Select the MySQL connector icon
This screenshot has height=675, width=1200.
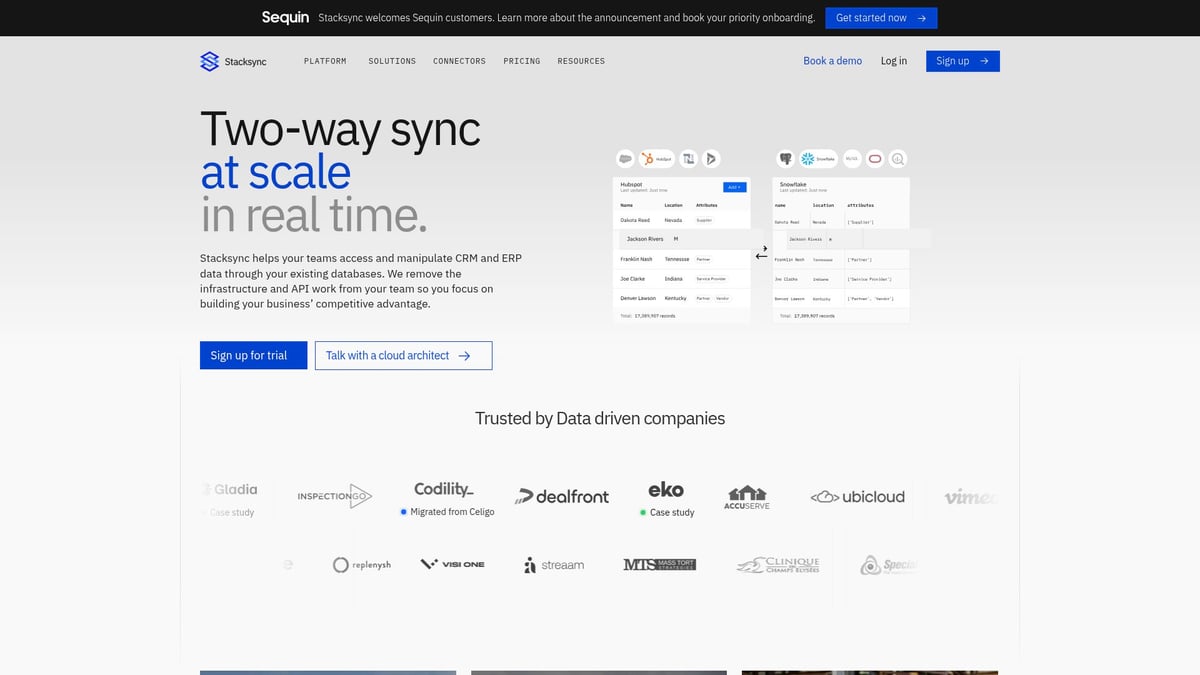tap(850, 158)
